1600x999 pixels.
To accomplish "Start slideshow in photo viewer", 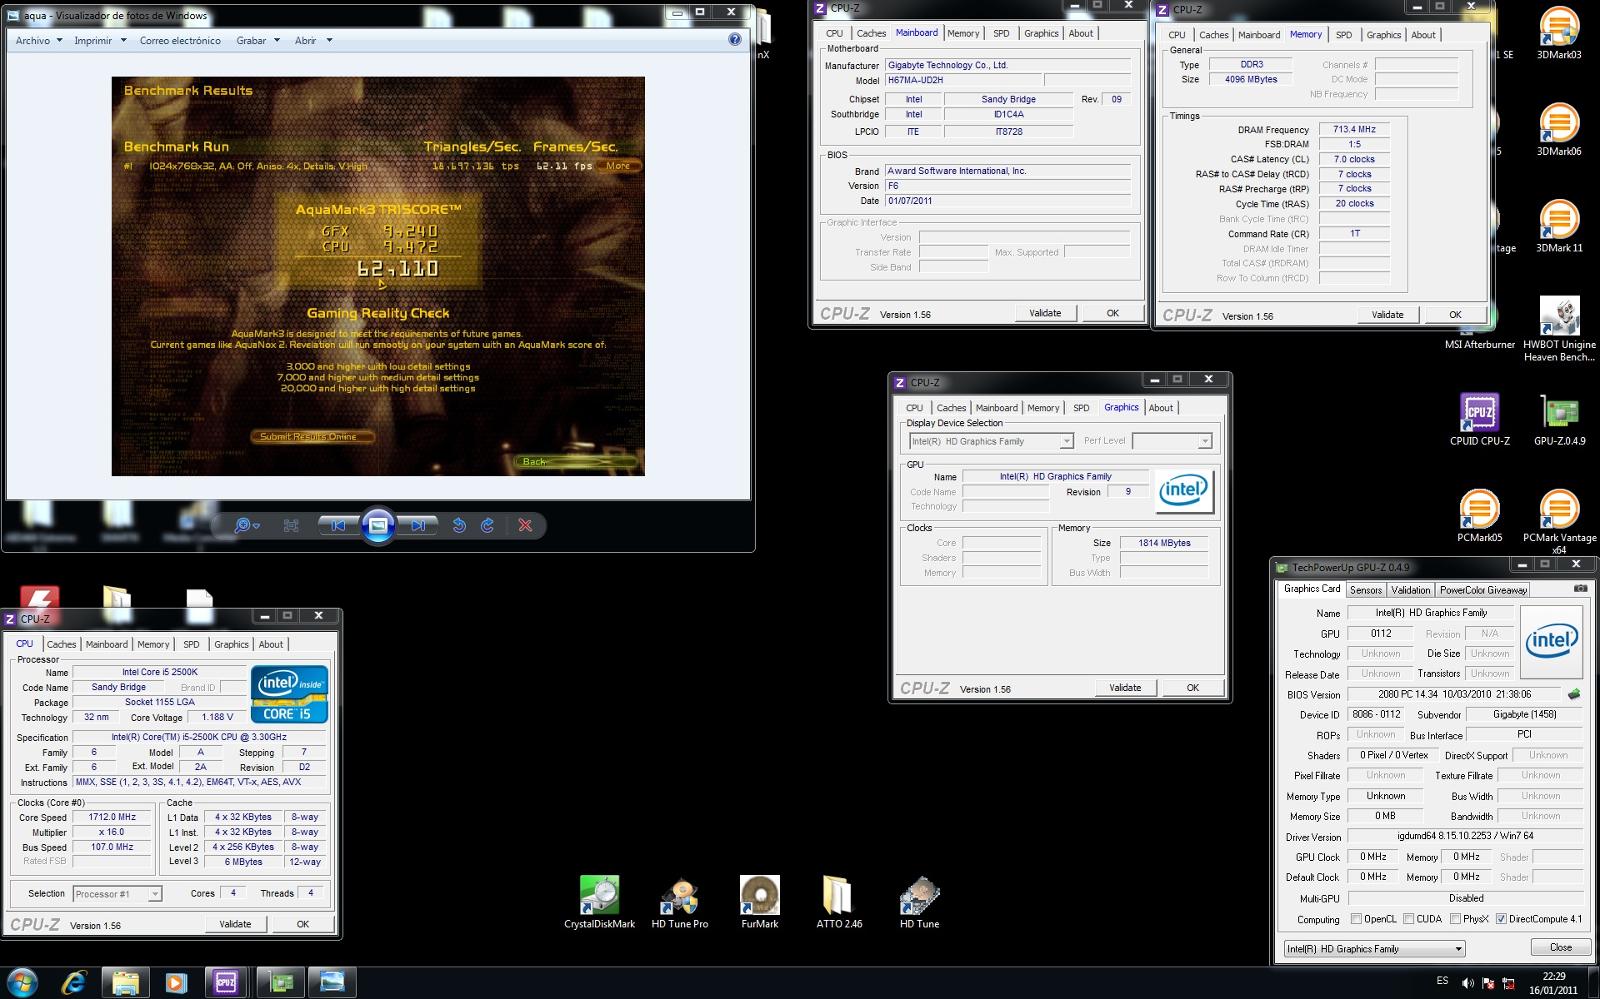I will tap(378, 525).
